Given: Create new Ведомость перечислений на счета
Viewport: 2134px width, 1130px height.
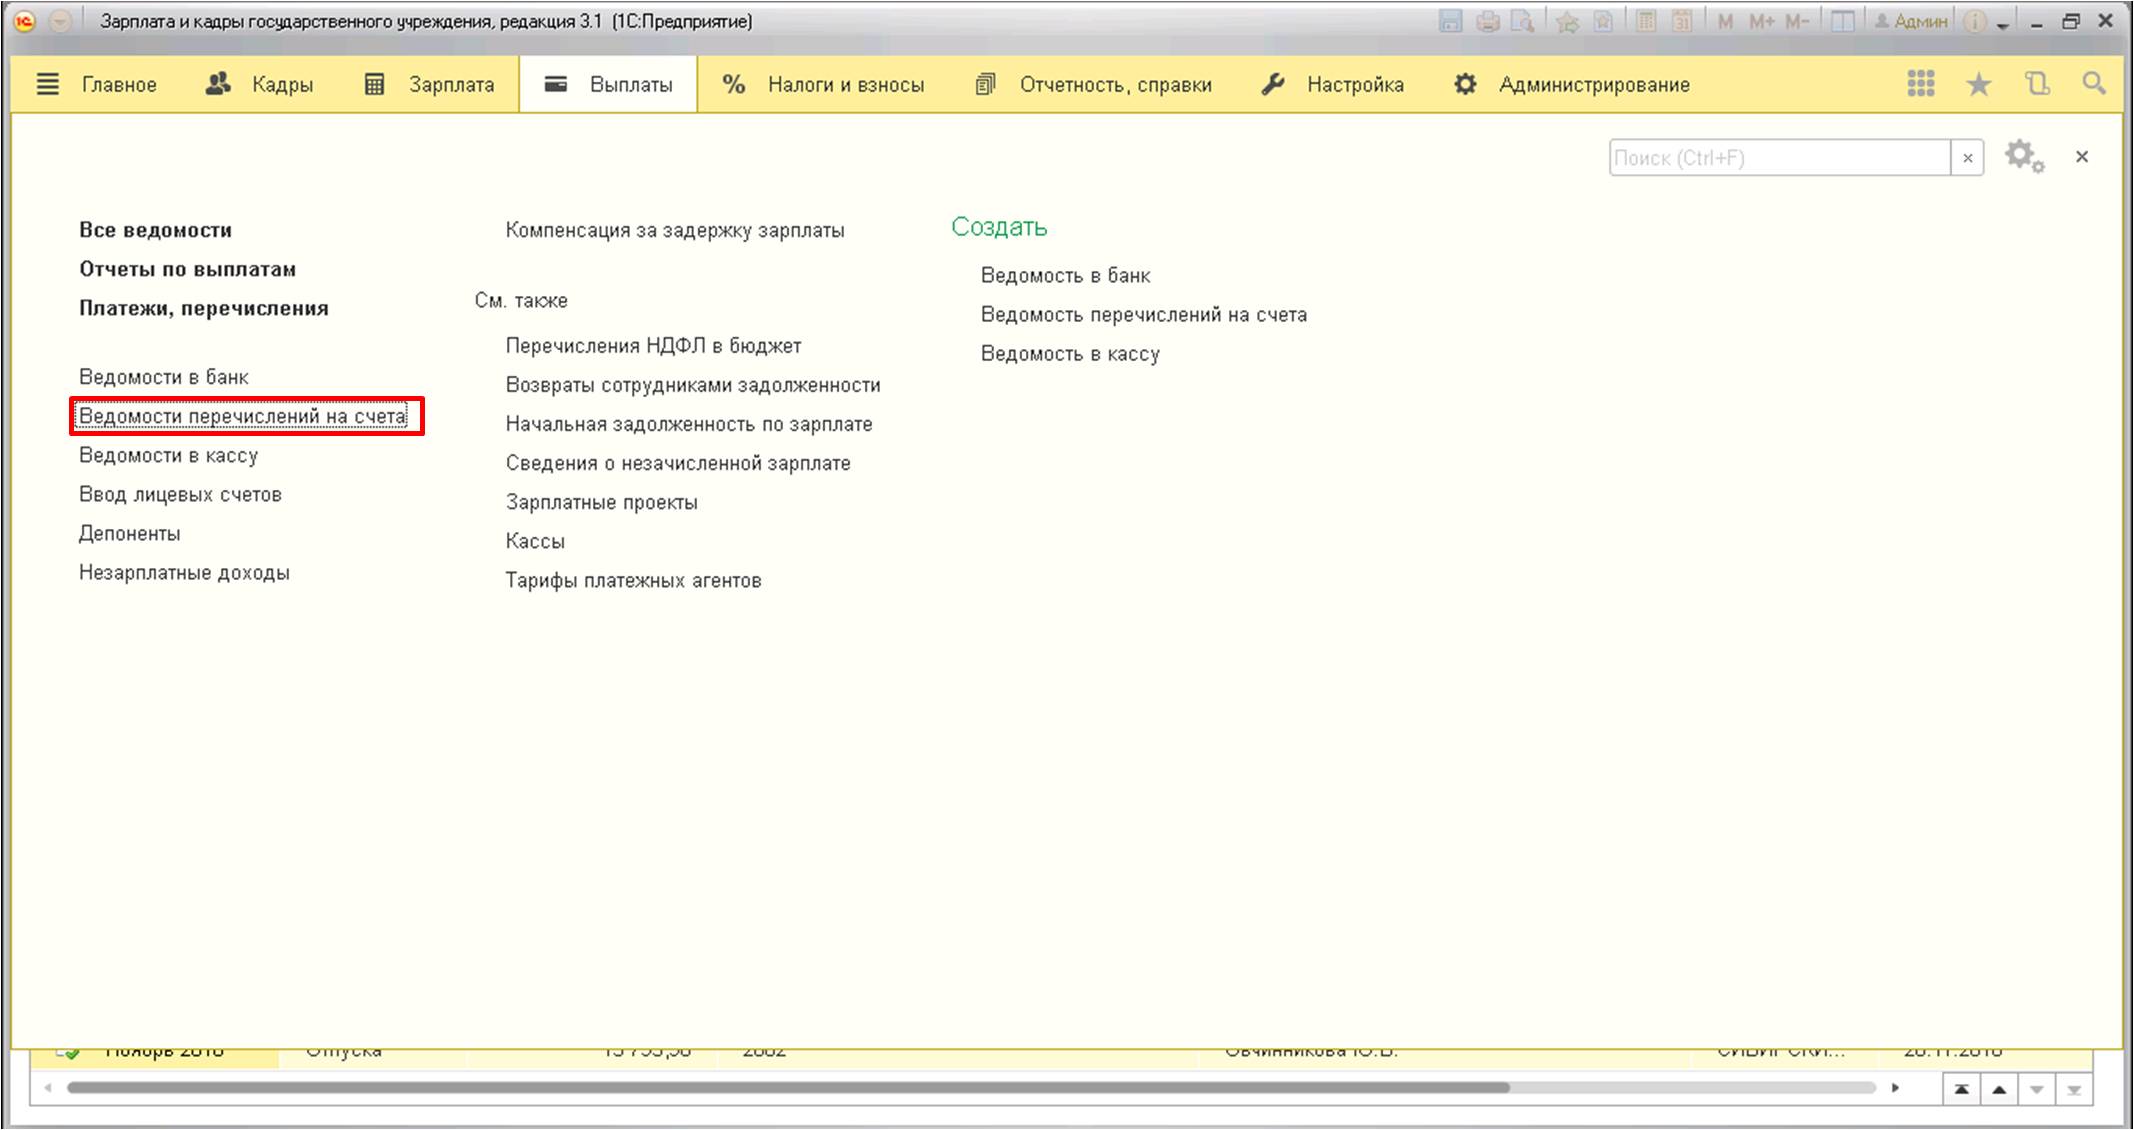Looking at the screenshot, I should (x=1144, y=314).
